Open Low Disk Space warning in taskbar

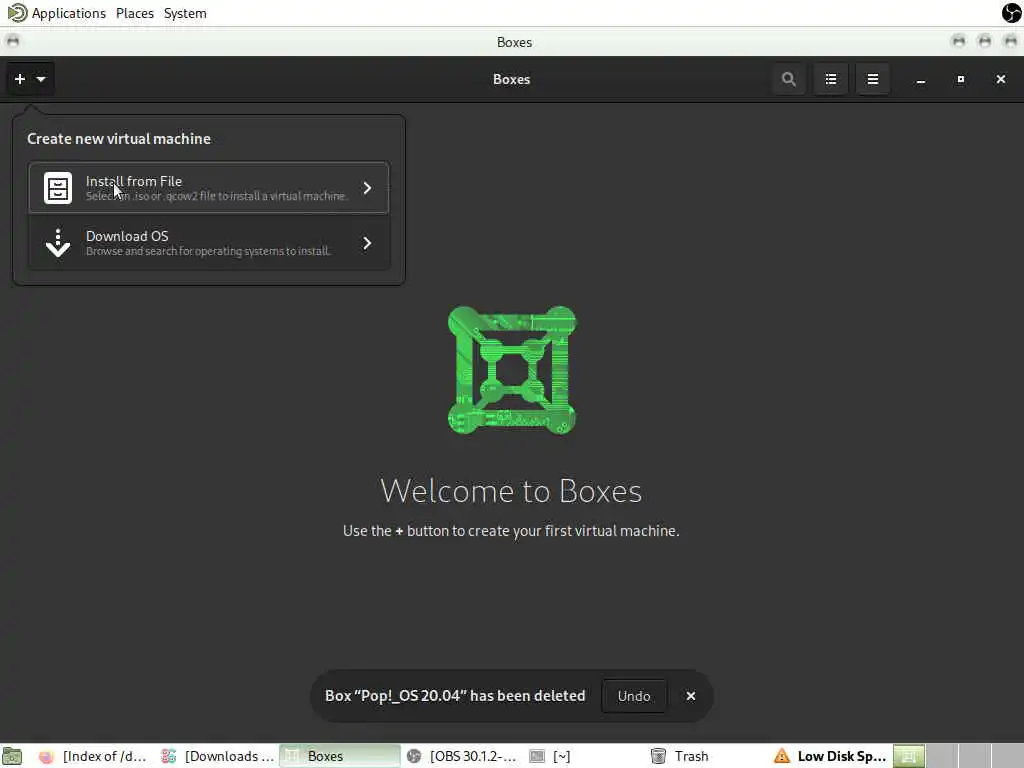pyautogui.click(x=829, y=756)
